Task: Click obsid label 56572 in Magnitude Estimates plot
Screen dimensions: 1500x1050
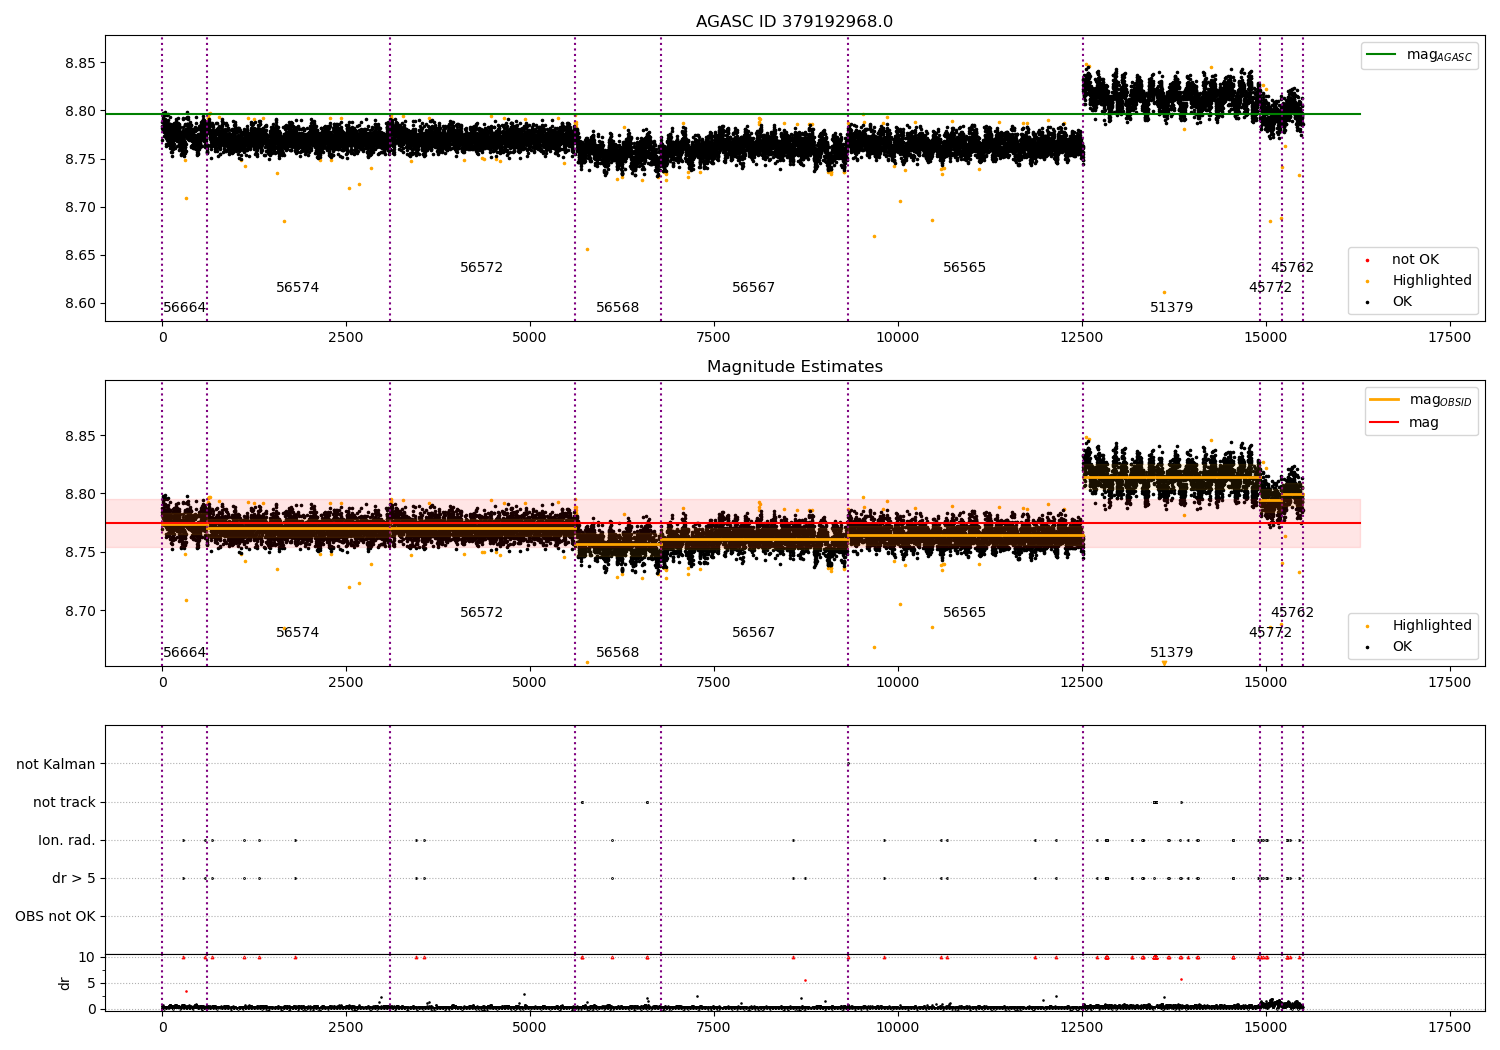Action: pos(481,613)
